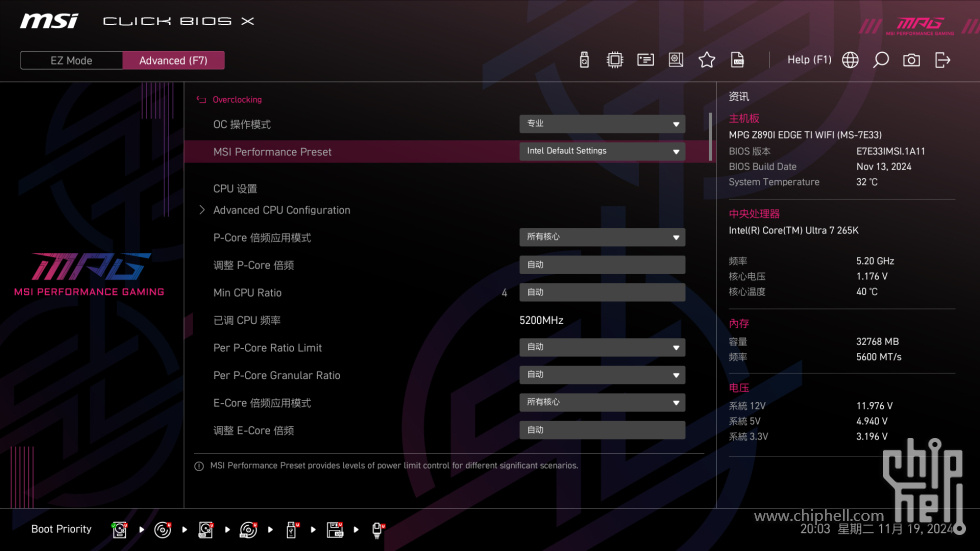Click the card icon after CPU chip

[x=645, y=60]
